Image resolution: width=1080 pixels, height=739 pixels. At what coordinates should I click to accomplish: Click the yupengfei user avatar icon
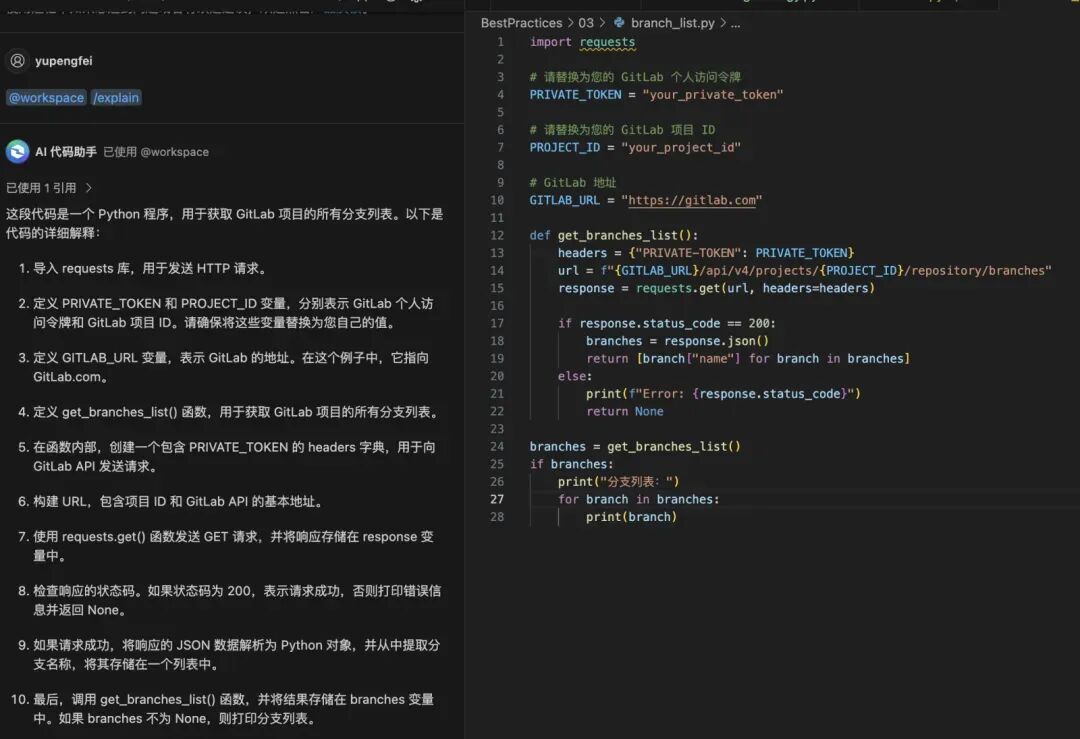click(18, 61)
